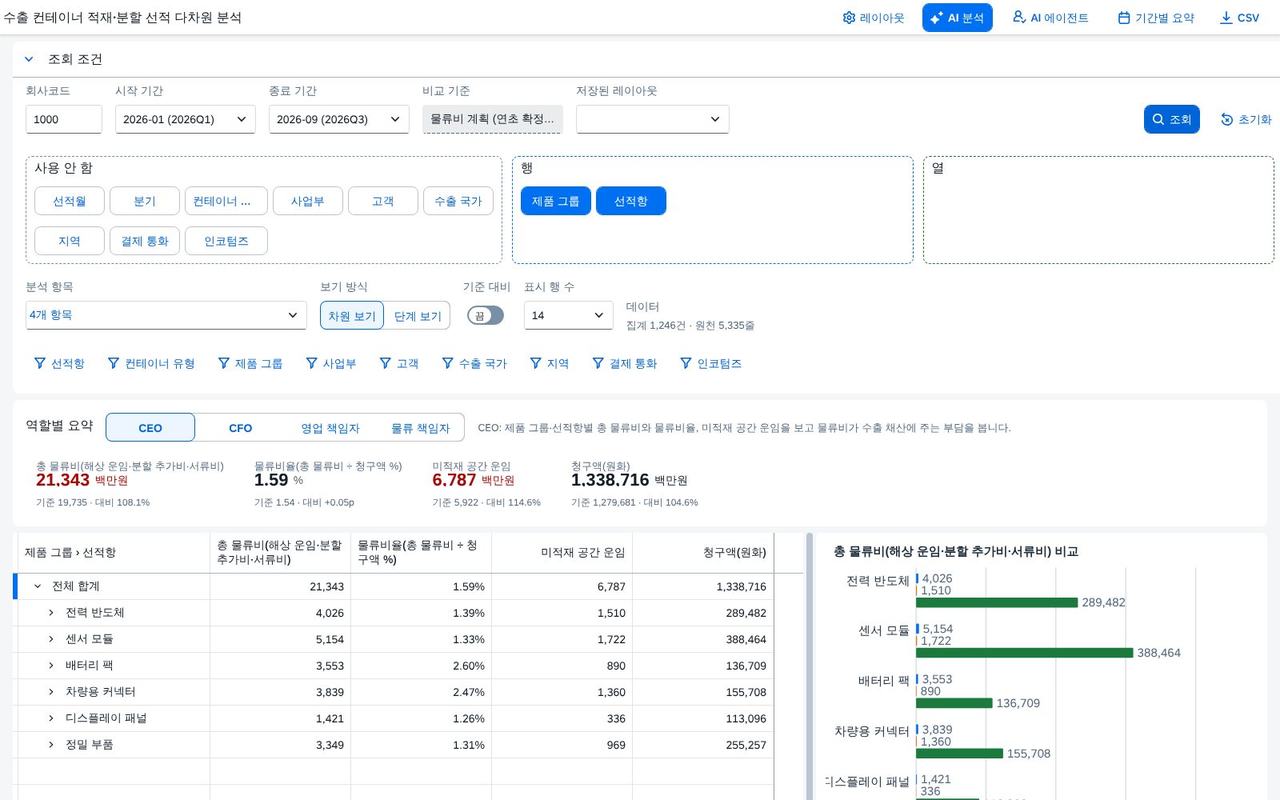This screenshot has width=1280, height=800.
Task: Open the 지역 filter funnel
Action: (536, 363)
